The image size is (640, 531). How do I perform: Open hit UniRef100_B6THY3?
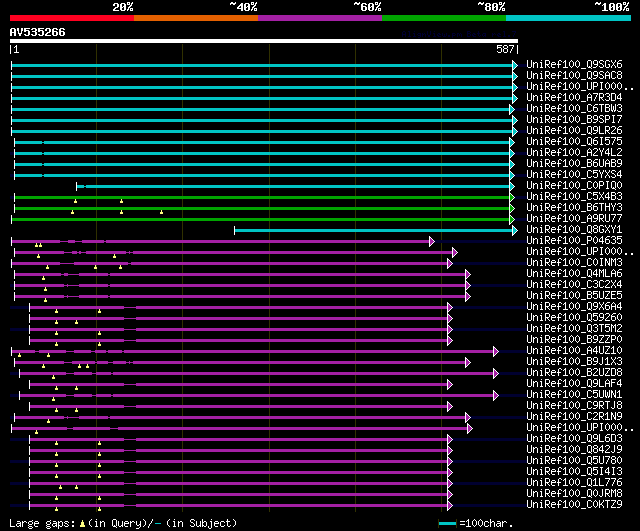point(574,208)
